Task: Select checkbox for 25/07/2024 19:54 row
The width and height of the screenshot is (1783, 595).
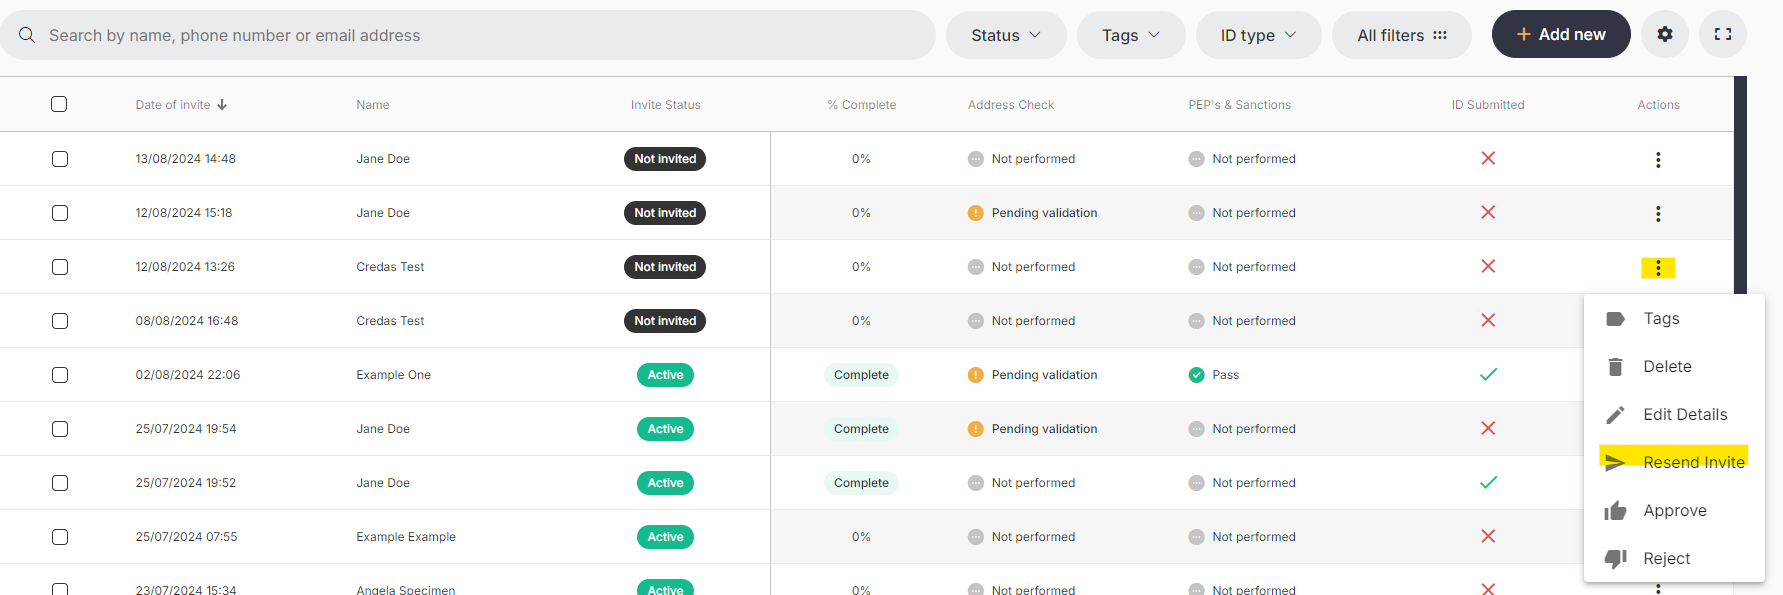Action: click(60, 429)
